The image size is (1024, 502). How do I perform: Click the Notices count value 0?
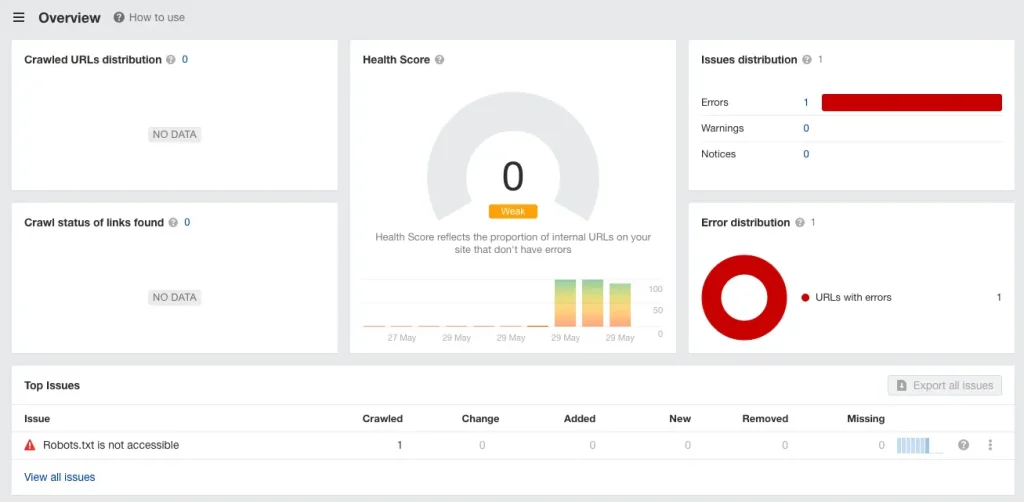point(806,154)
